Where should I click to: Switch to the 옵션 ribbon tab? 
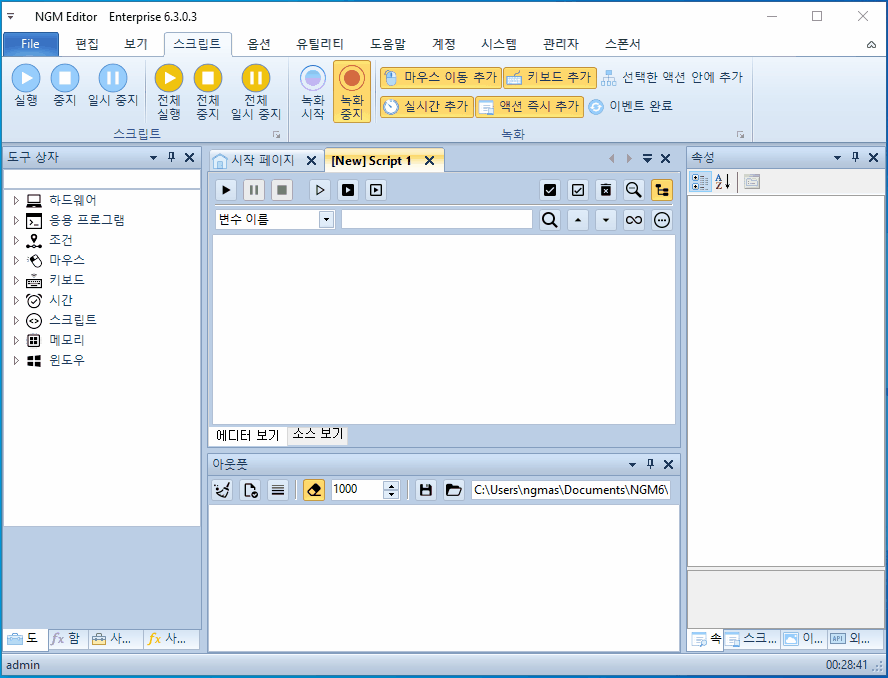click(x=259, y=44)
